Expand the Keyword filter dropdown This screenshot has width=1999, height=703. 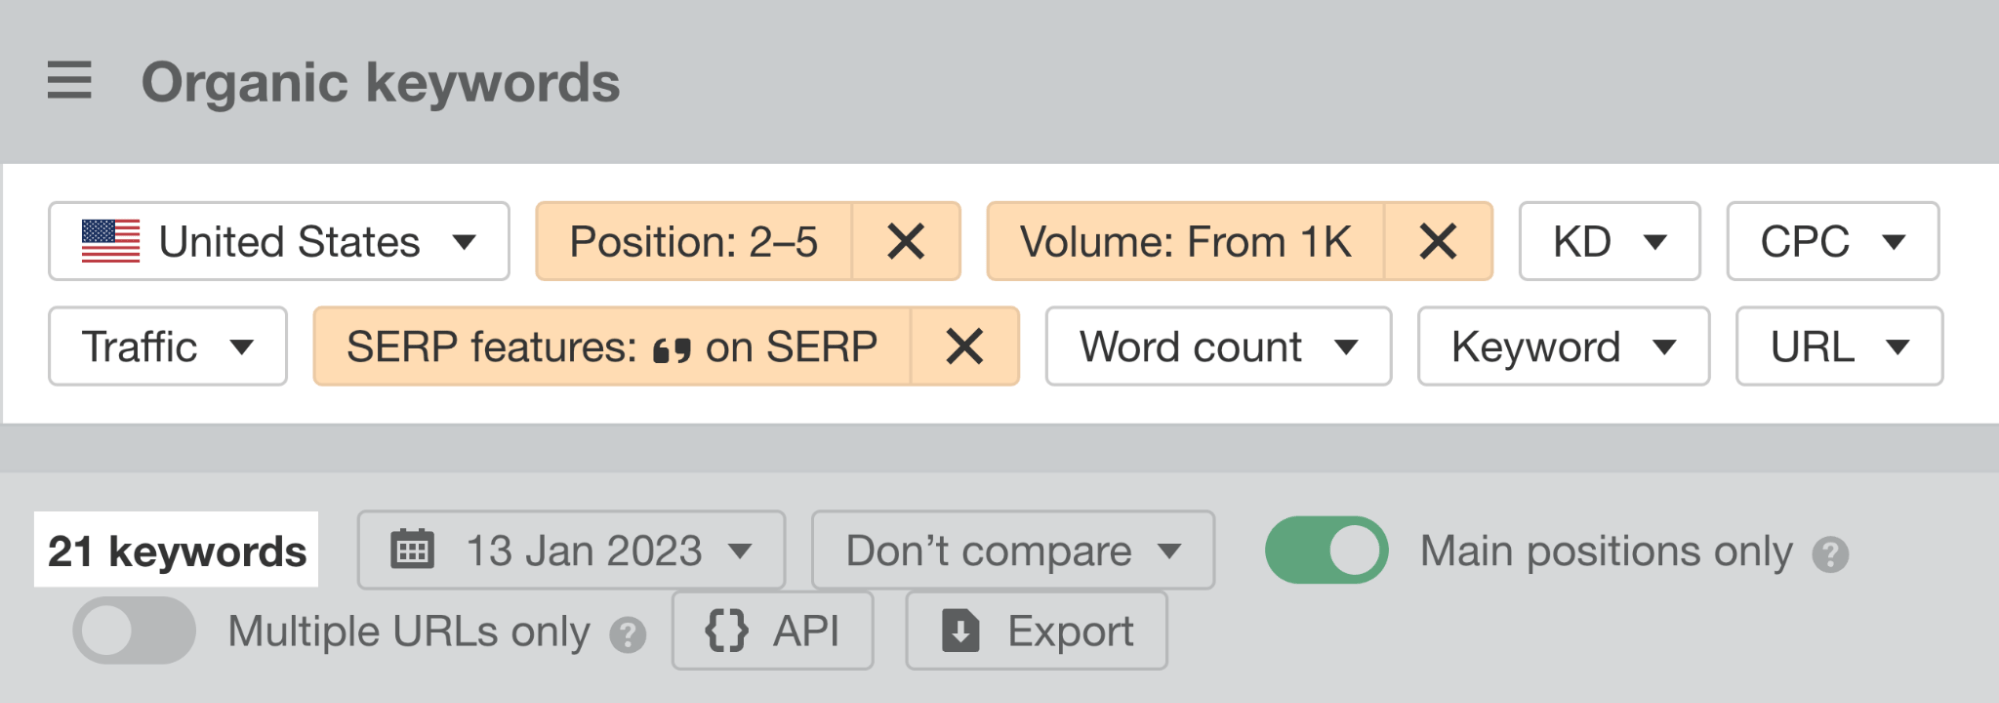point(1563,347)
